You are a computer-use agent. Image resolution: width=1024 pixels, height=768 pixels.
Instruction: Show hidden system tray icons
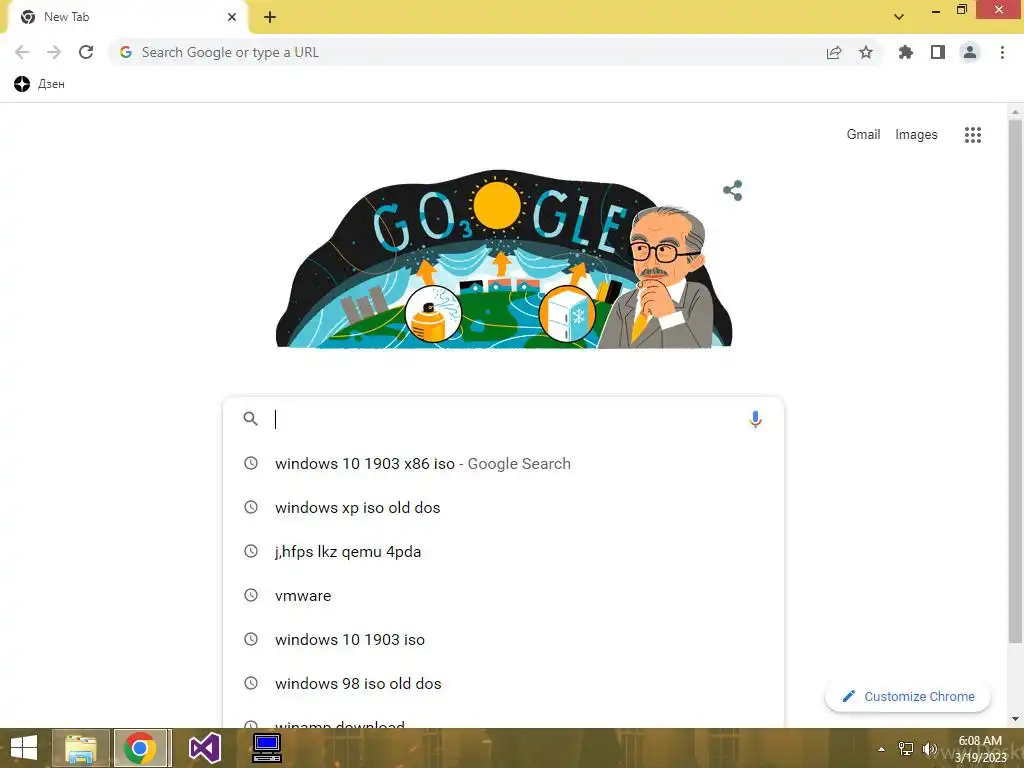pyautogui.click(x=881, y=749)
